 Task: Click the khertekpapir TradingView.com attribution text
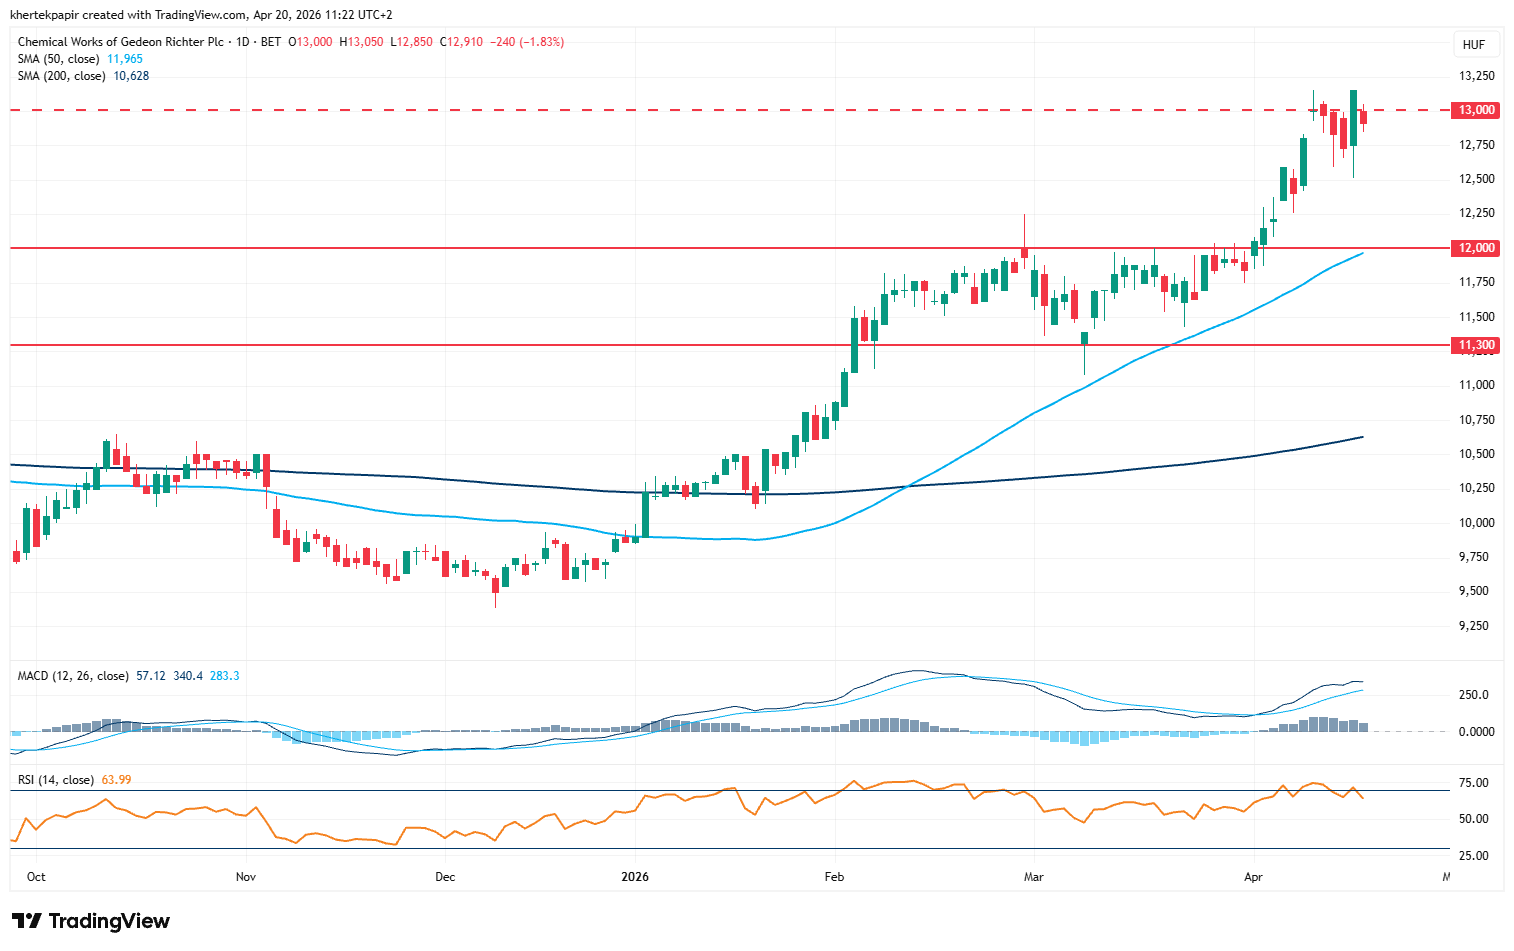tap(201, 15)
